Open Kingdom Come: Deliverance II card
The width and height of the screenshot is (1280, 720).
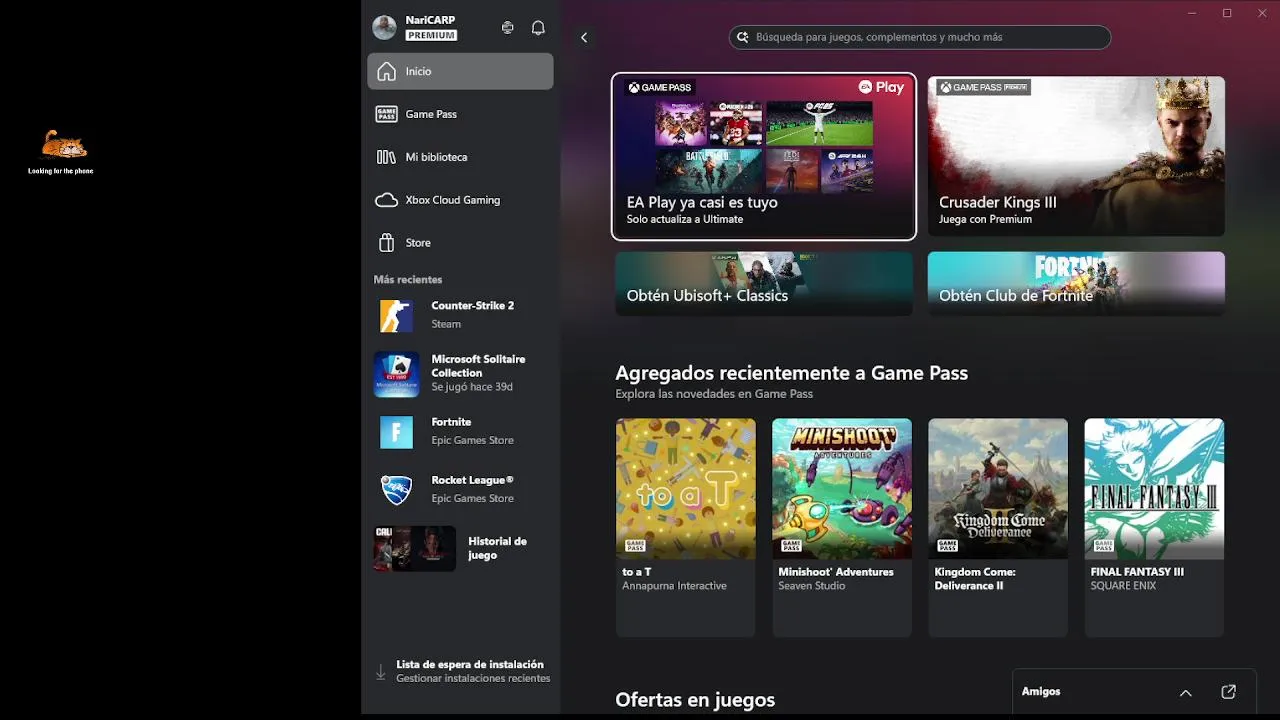[998, 527]
